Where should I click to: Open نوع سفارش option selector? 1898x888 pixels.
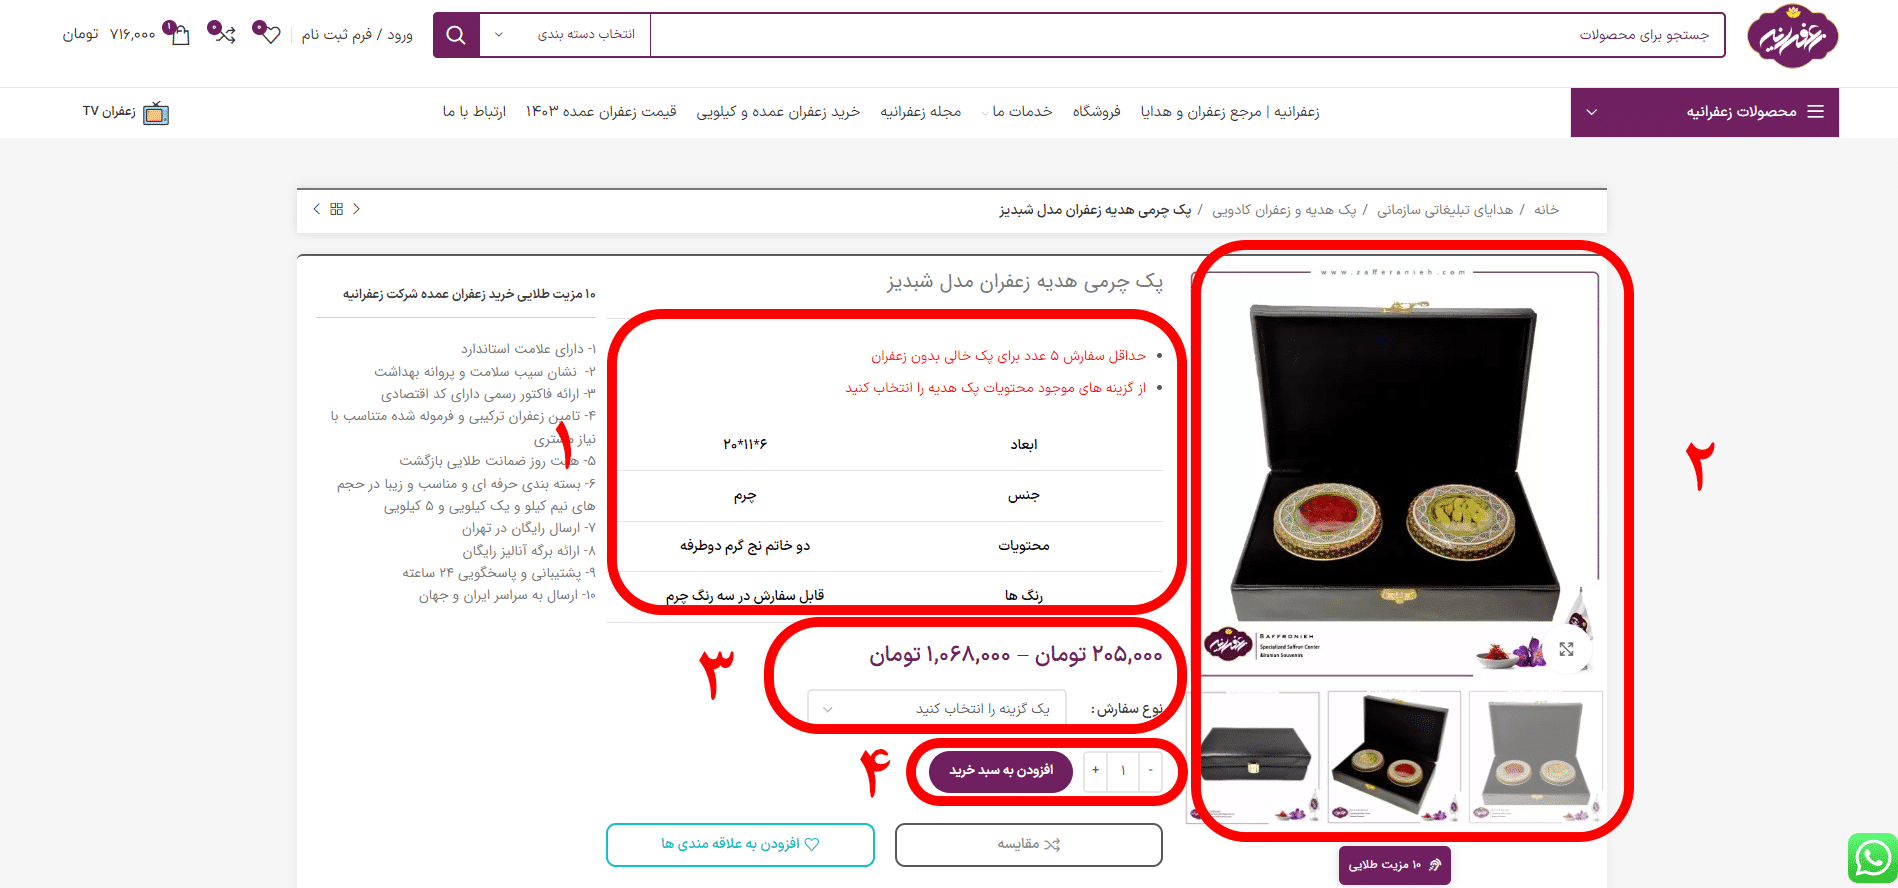pos(936,709)
